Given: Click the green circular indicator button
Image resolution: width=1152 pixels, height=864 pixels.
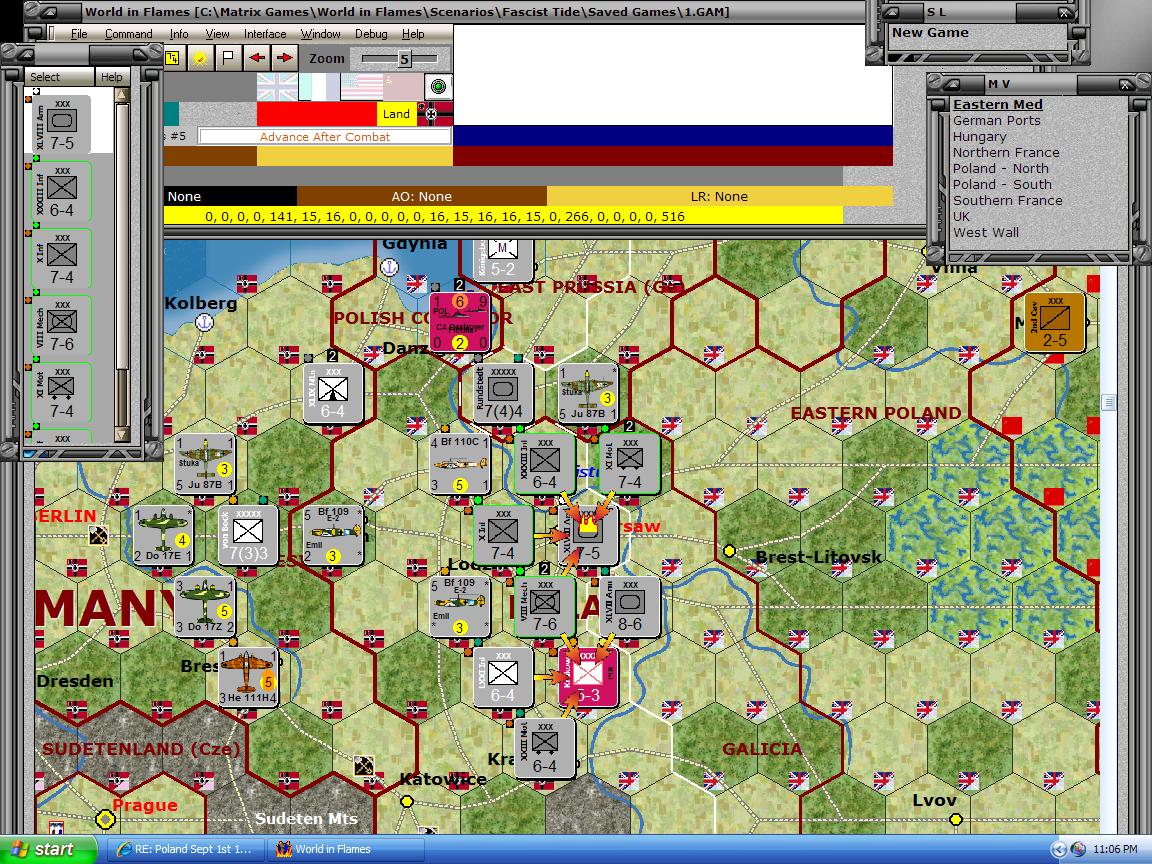Looking at the screenshot, I should 439,87.
